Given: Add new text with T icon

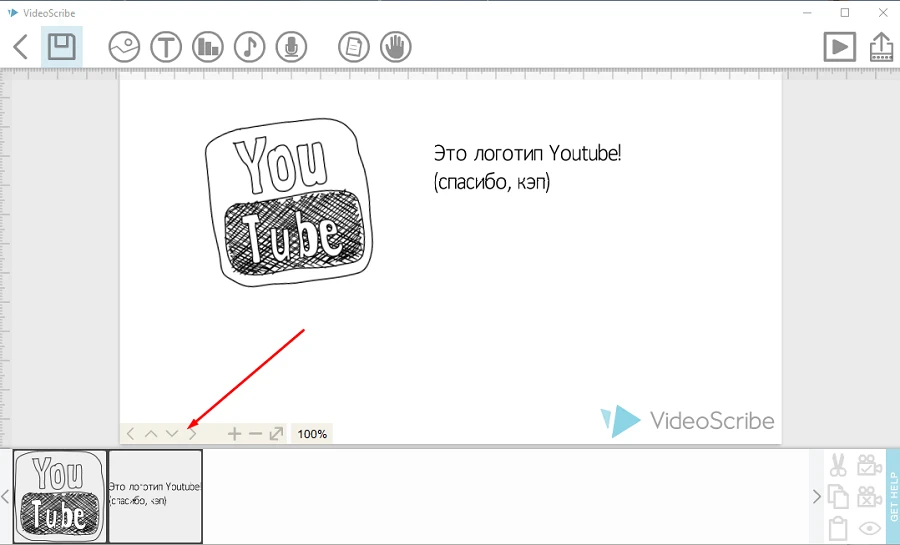Looking at the screenshot, I should [166, 46].
